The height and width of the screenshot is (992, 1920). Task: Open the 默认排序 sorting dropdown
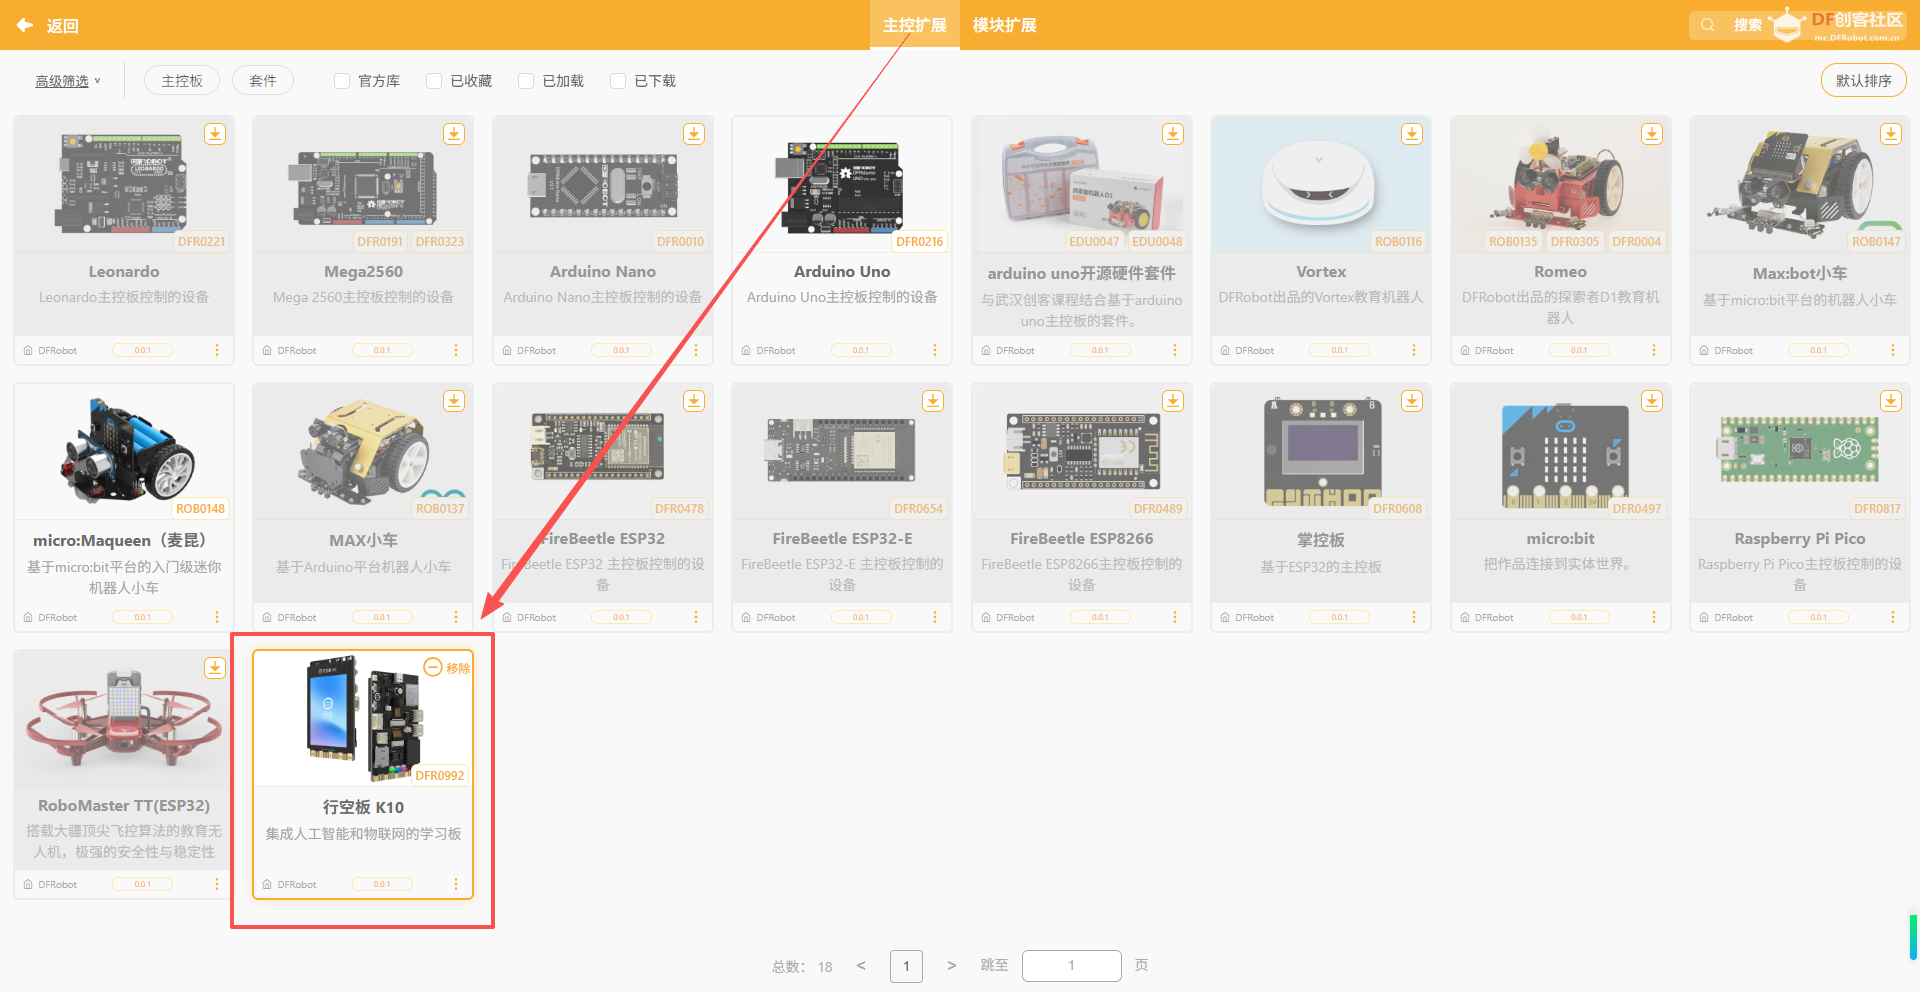point(1863,81)
